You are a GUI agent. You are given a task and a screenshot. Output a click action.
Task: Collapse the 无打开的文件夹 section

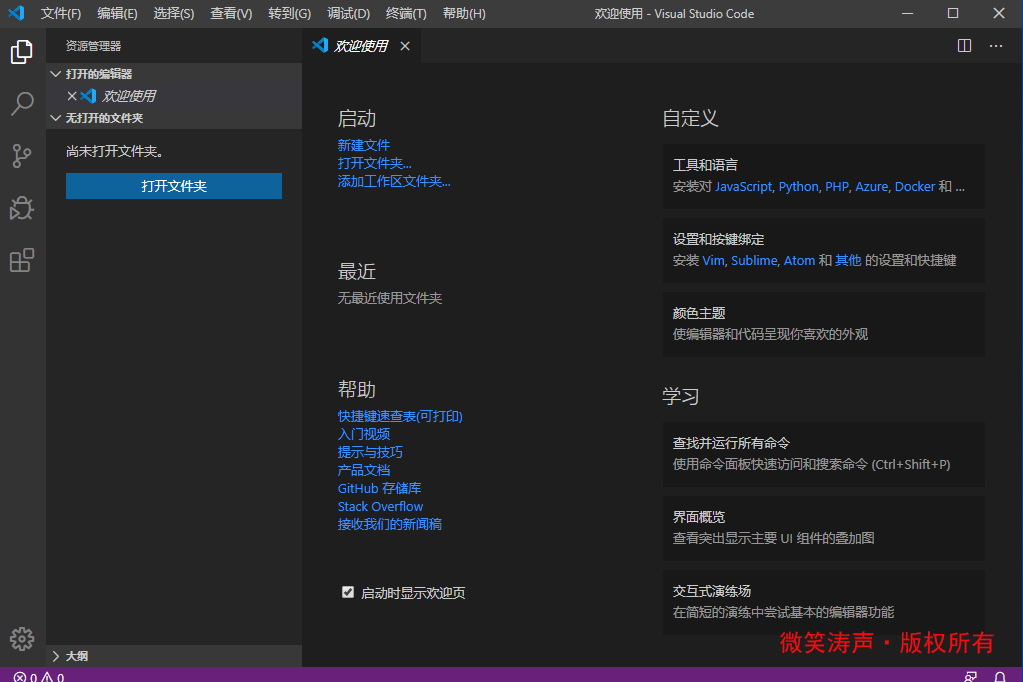(x=174, y=118)
